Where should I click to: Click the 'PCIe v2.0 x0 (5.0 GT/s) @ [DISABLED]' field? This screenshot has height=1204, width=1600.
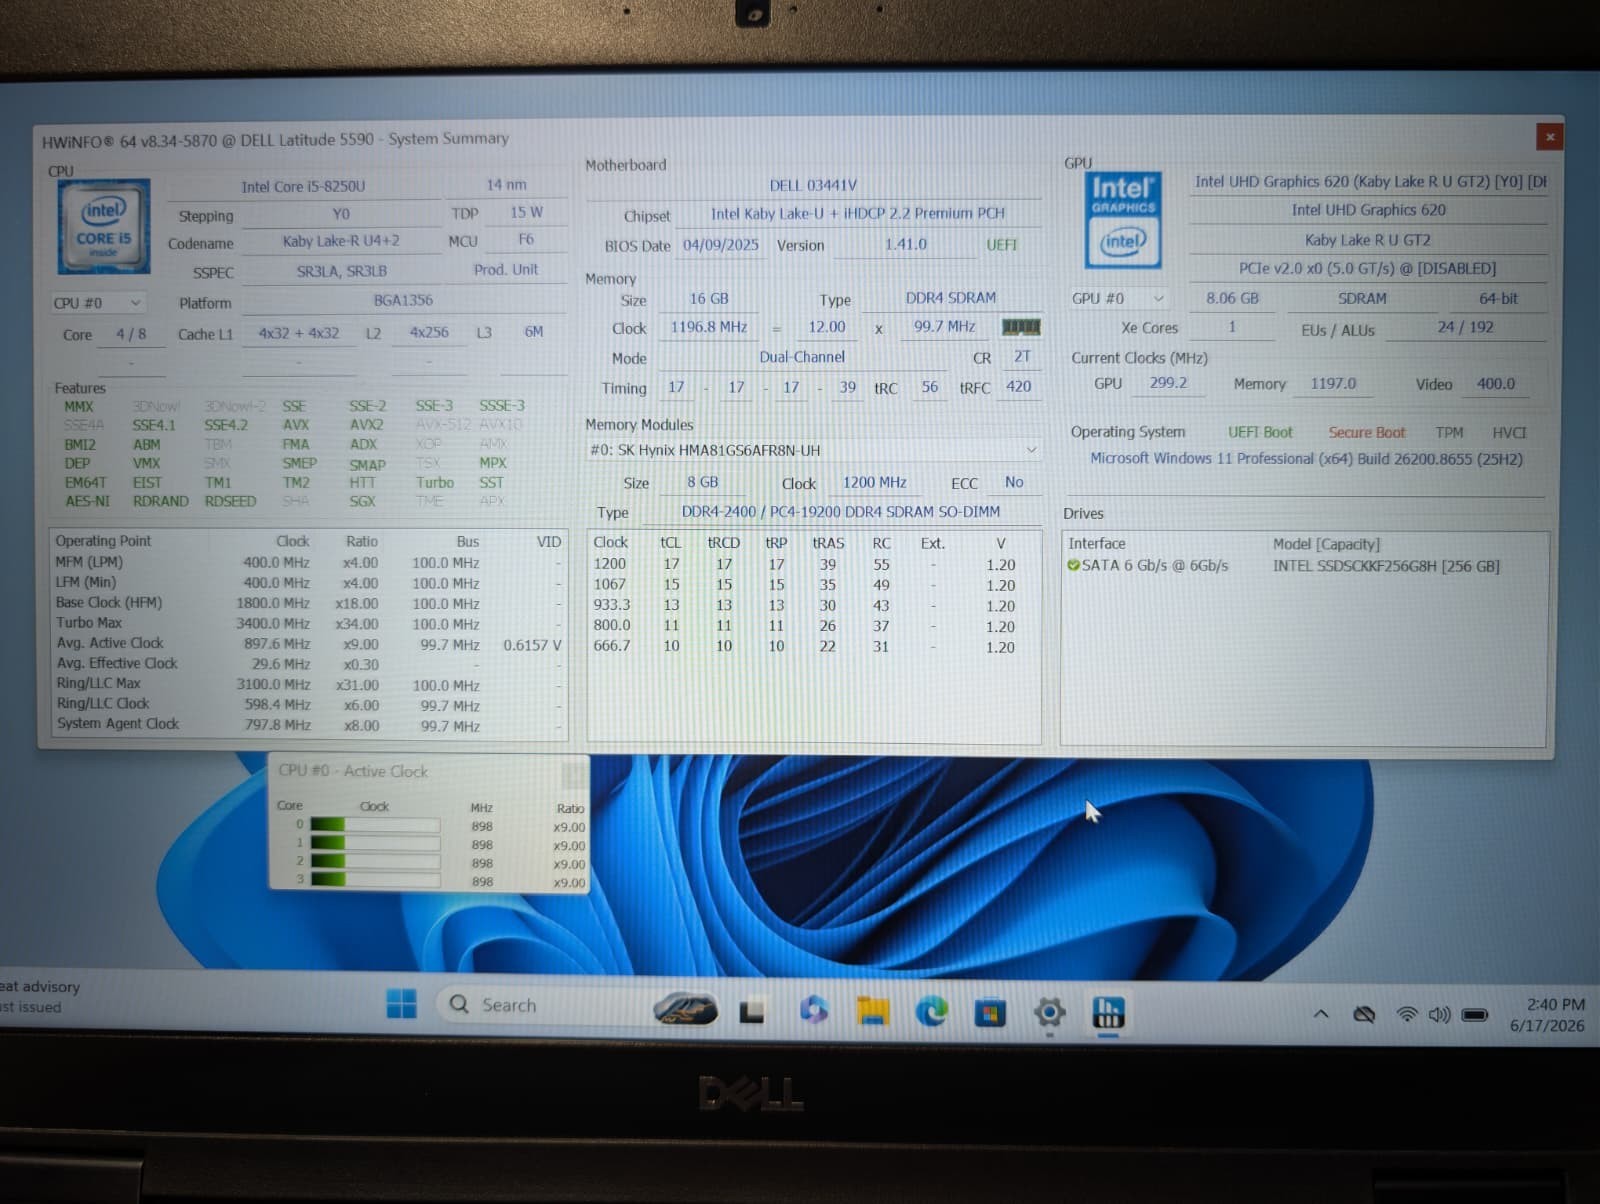click(x=1368, y=268)
